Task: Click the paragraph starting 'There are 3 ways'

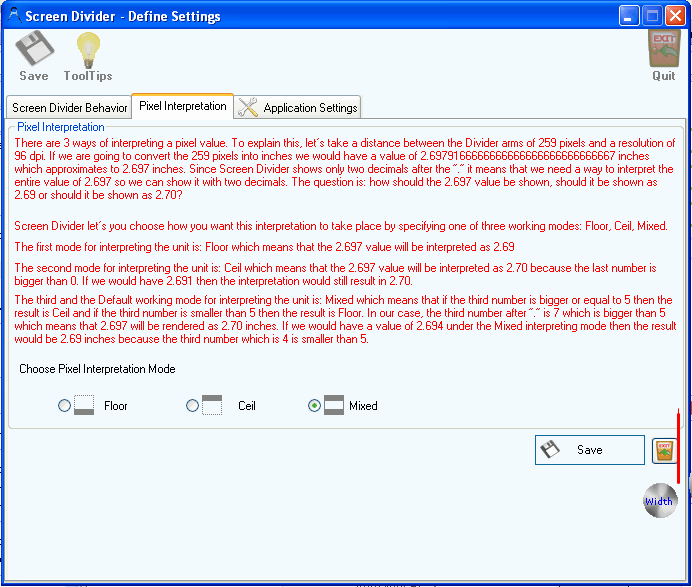Action: click(345, 169)
